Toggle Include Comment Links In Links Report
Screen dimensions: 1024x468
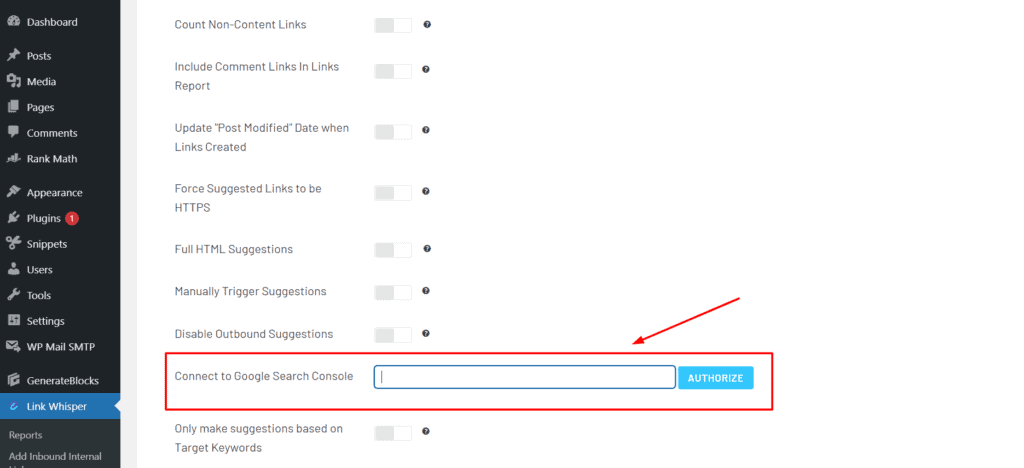point(393,71)
